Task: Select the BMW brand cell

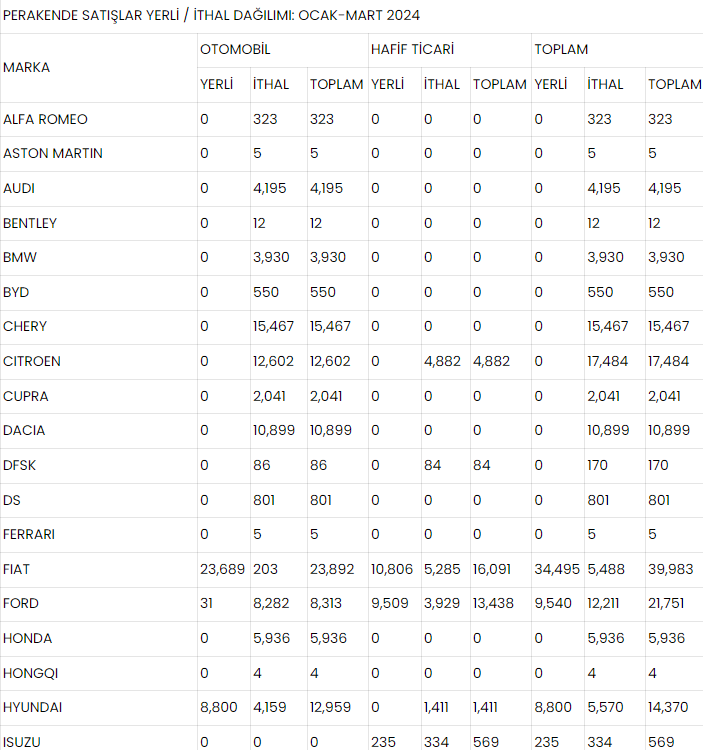Action: 20,257
